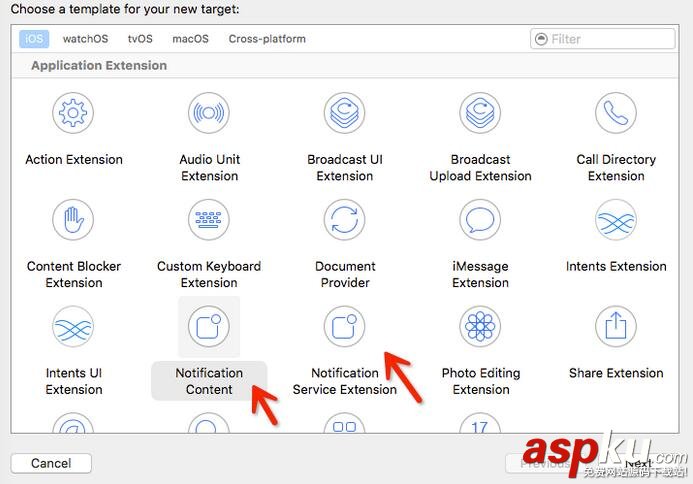Switch to the iOS platform tab
This screenshot has width=693, height=484.
[x=34, y=39]
